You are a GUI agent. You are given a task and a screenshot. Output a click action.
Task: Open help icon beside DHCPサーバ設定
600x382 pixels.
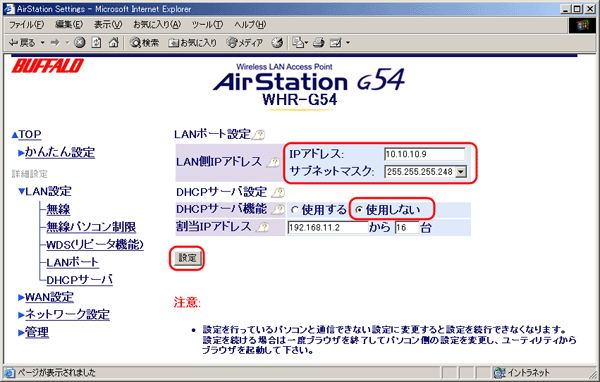pos(279,192)
